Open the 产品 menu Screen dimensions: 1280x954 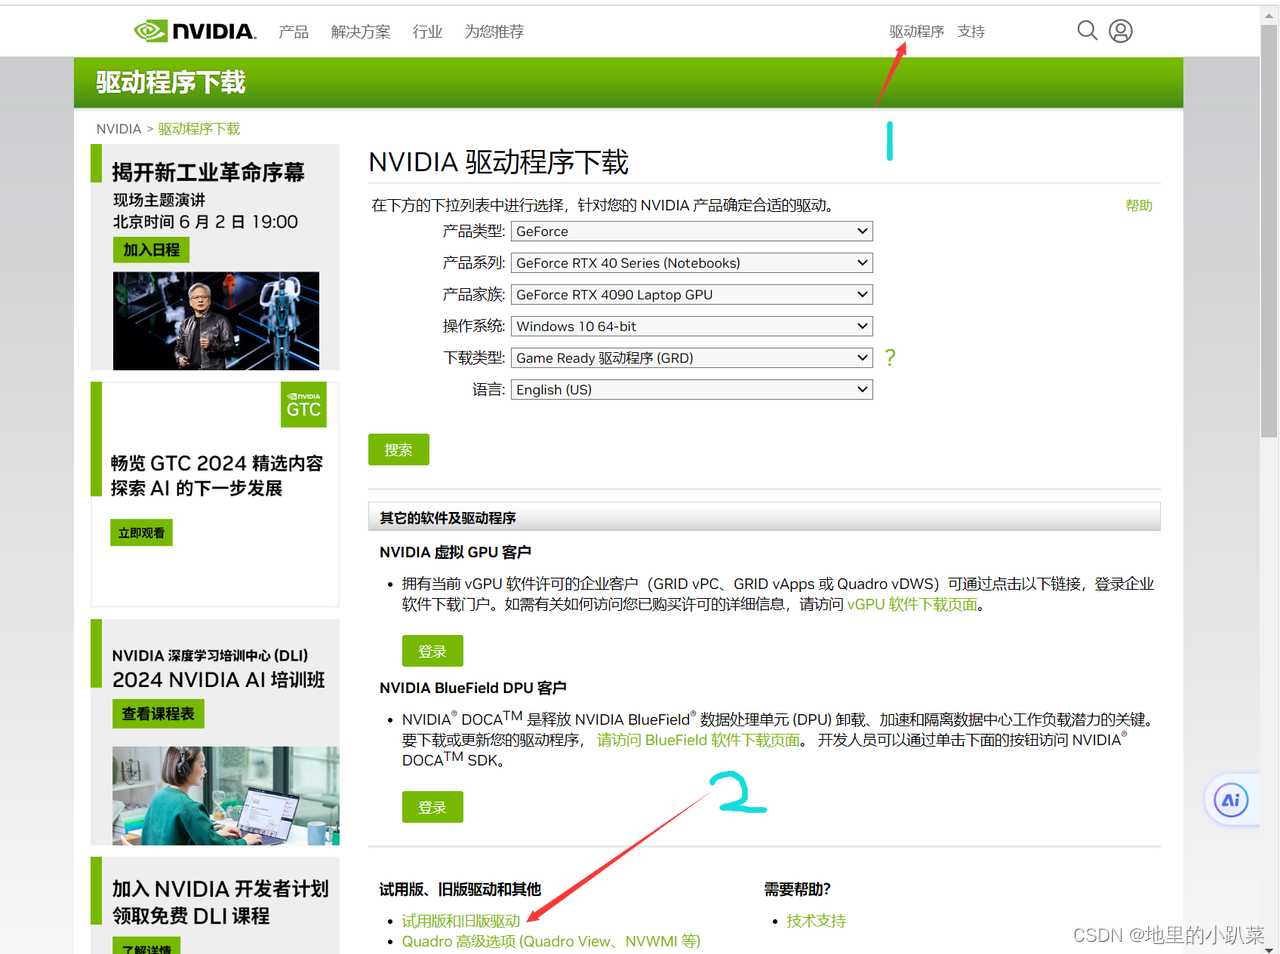[293, 32]
